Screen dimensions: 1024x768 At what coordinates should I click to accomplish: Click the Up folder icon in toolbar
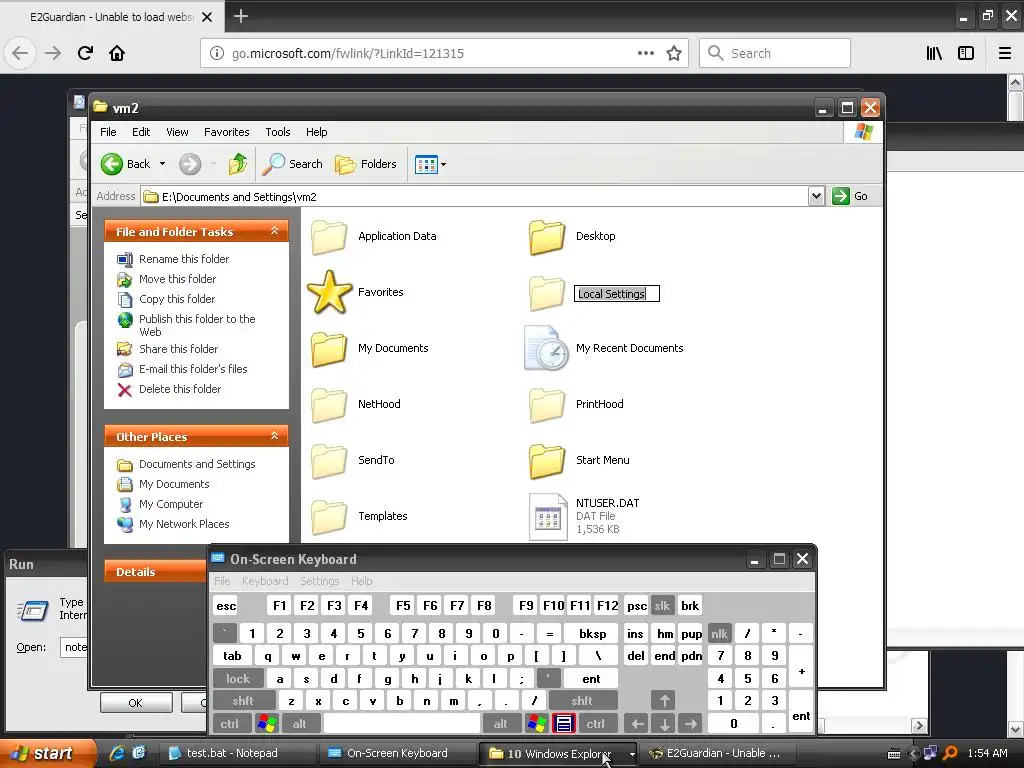pyautogui.click(x=238, y=164)
